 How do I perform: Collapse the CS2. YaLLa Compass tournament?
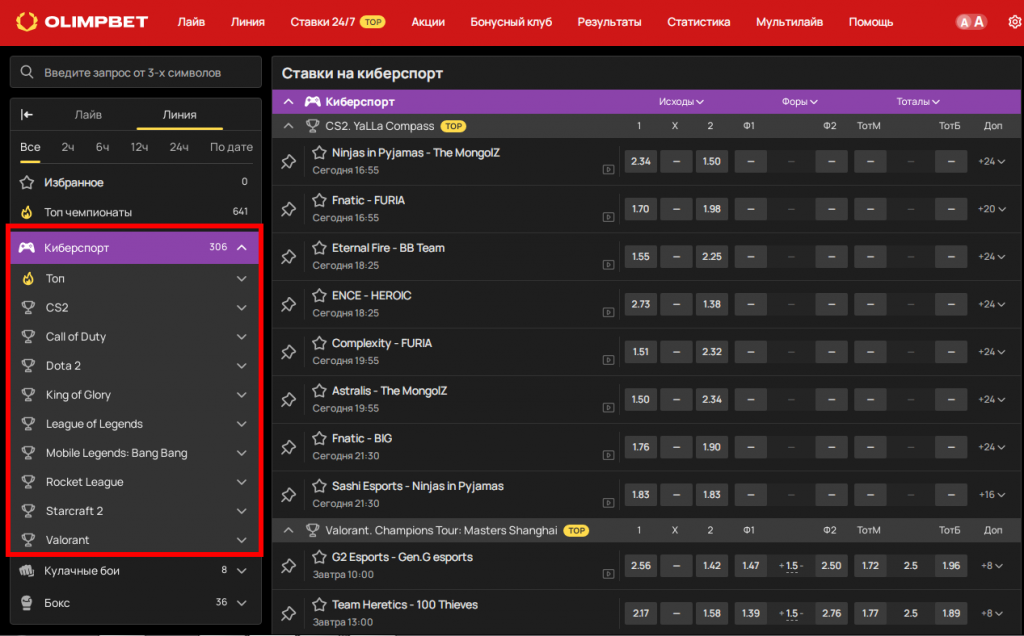point(288,126)
